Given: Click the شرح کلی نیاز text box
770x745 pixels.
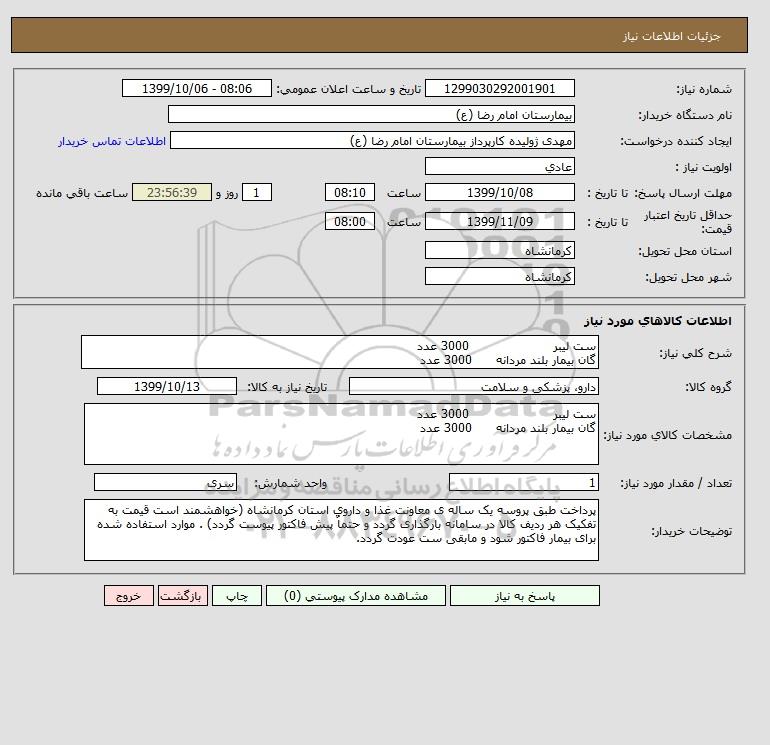Looking at the screenshot, I should pyautogui.click(x=340, y=352).
